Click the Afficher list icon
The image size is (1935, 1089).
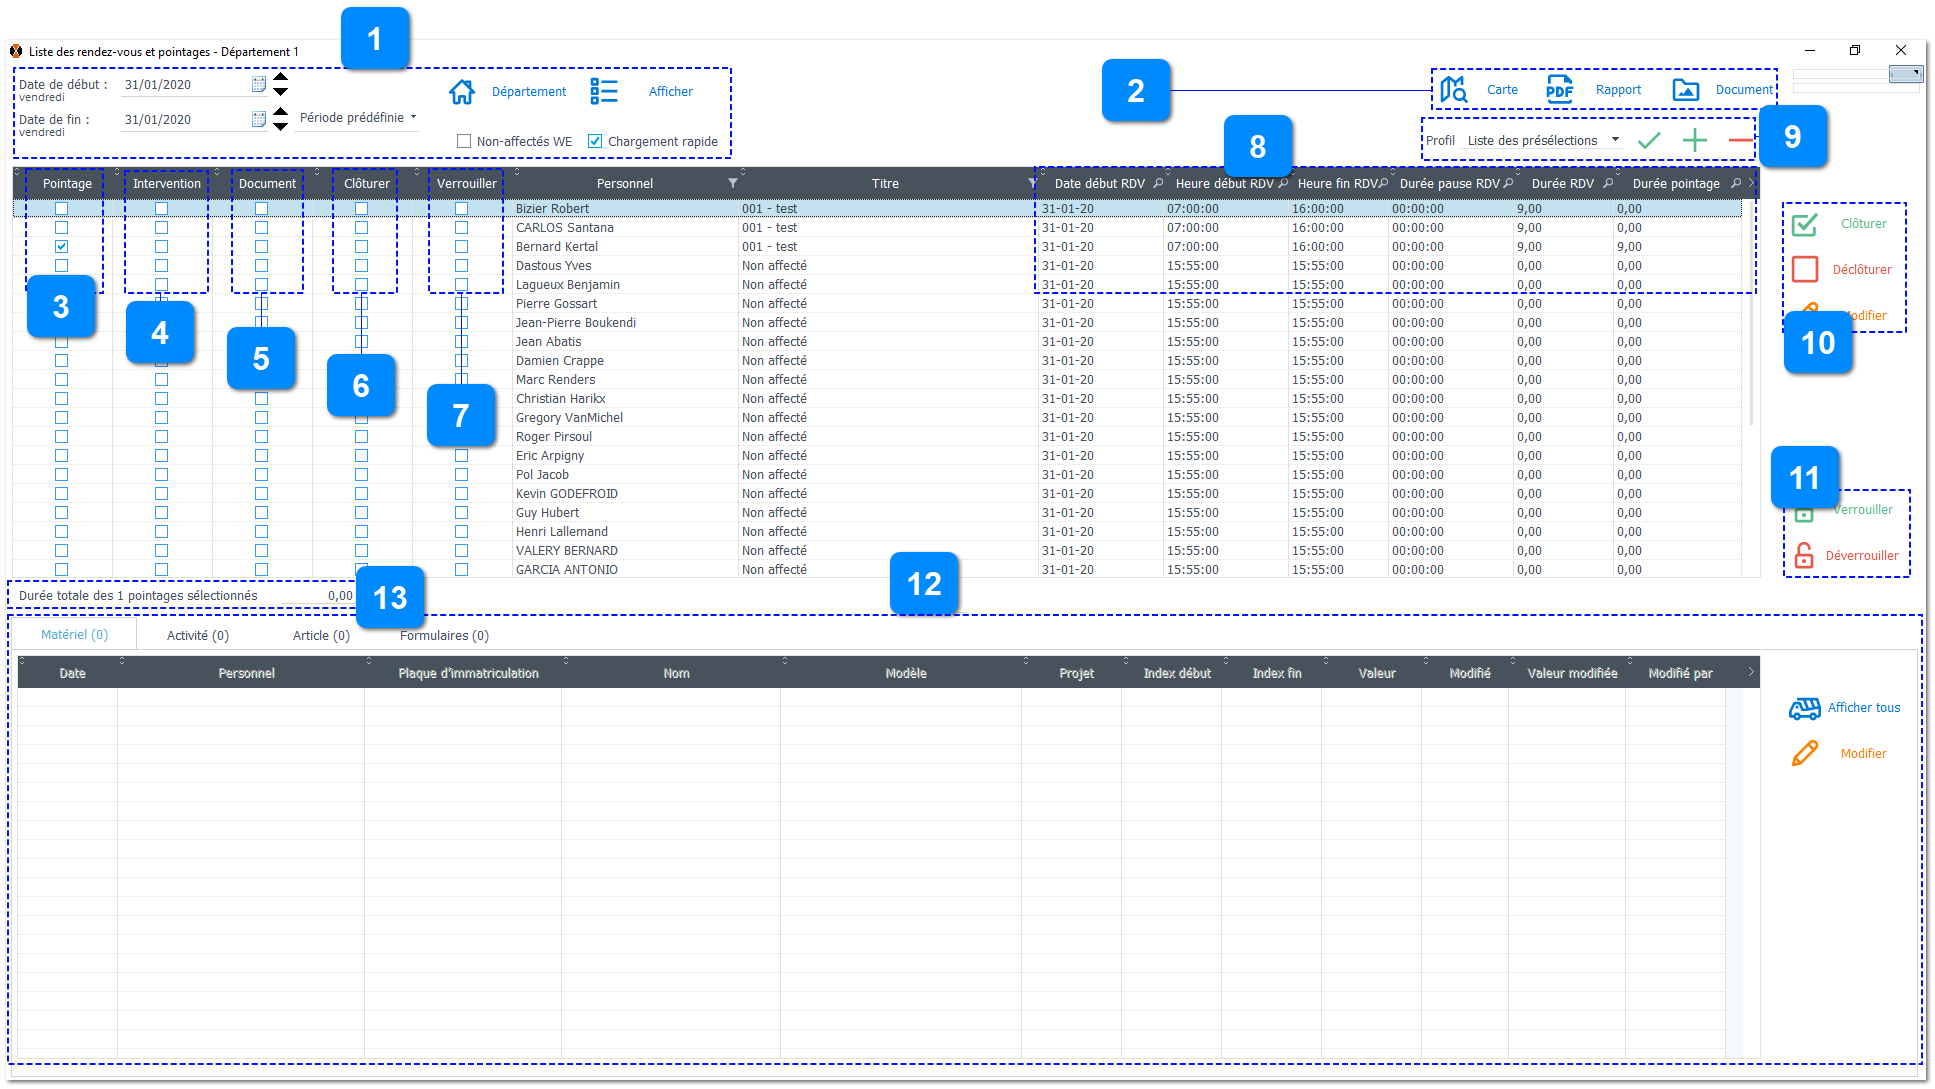pyautogui.click(x=604, y=91)
